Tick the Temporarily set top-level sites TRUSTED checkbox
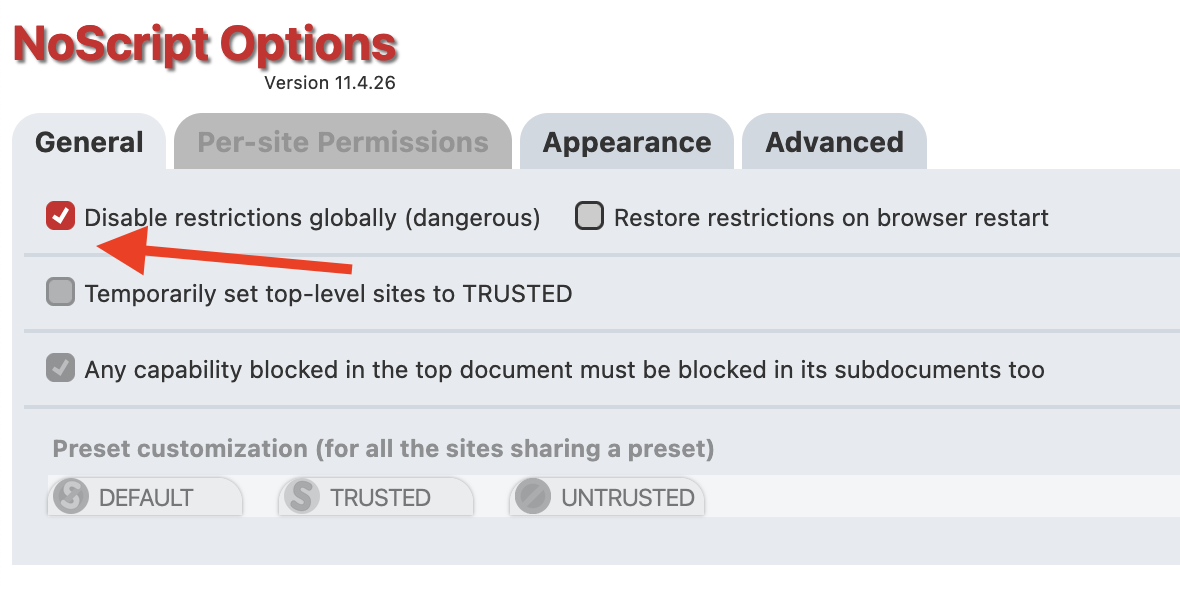 (60, 292)
